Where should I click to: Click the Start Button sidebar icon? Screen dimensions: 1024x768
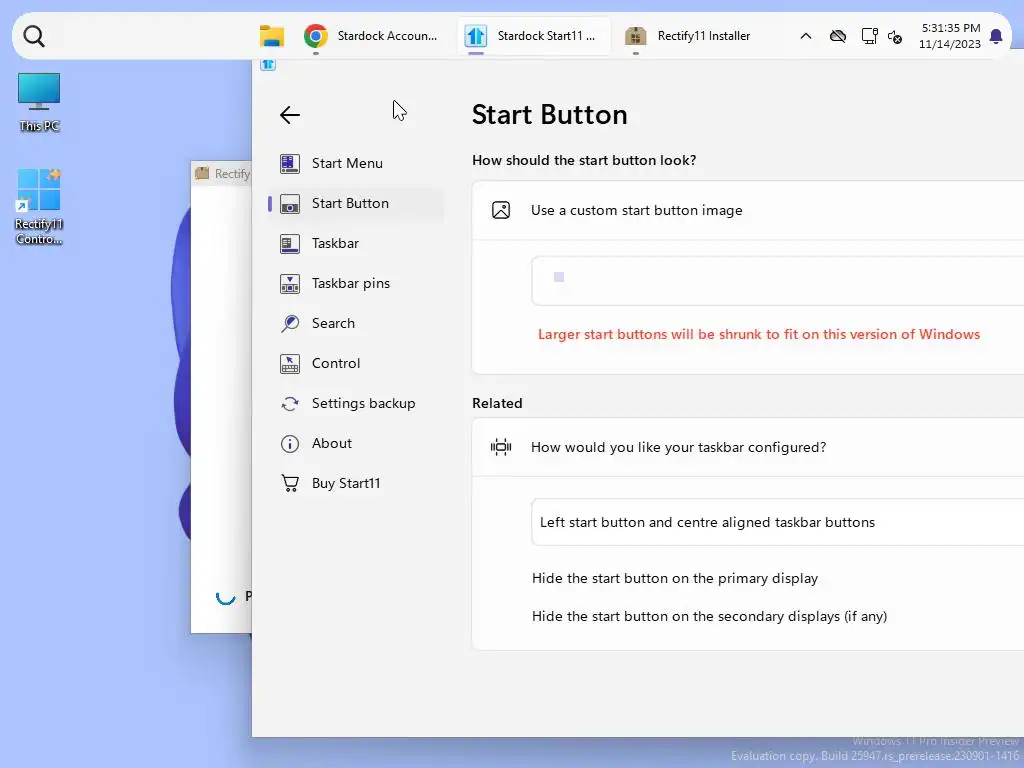pos(290,204)
